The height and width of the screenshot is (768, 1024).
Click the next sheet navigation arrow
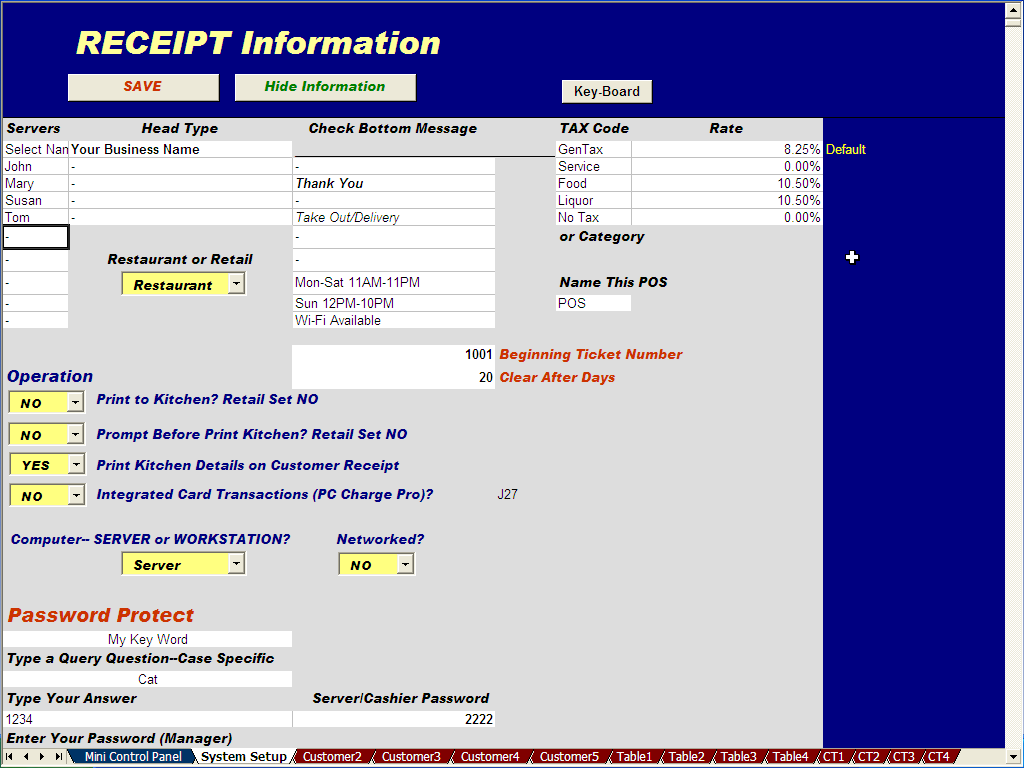42,757
